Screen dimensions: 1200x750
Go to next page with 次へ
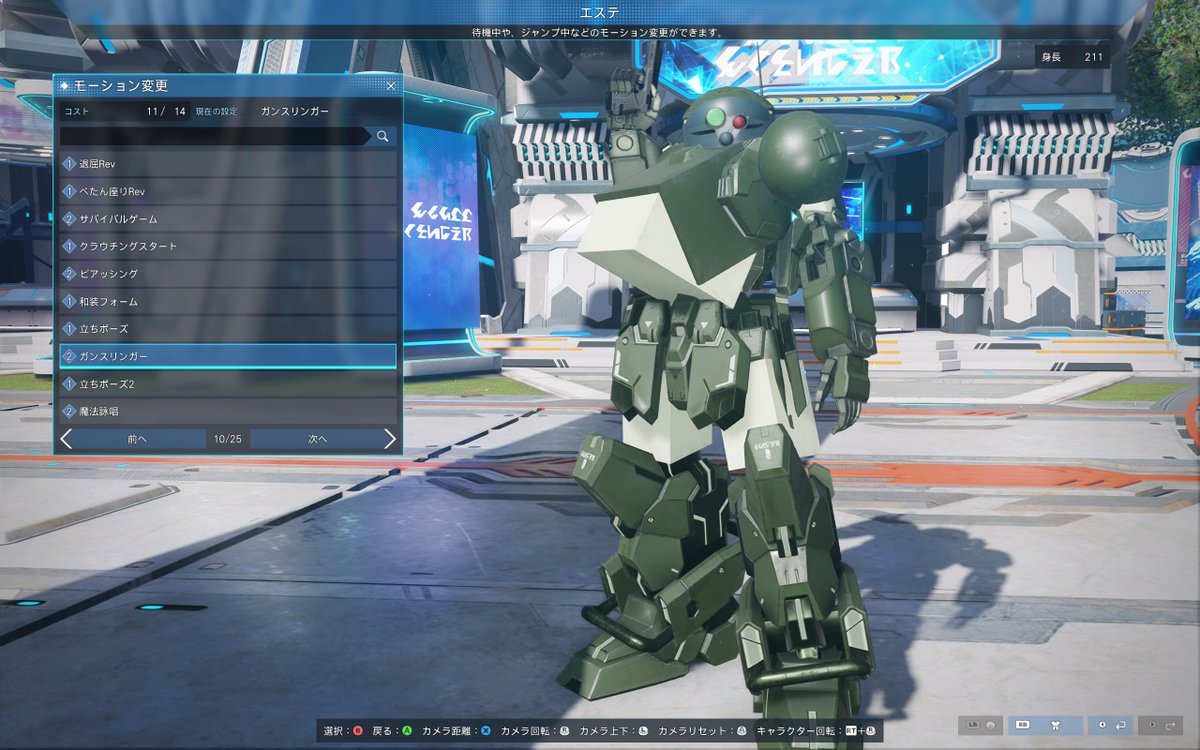pos(318,439)
